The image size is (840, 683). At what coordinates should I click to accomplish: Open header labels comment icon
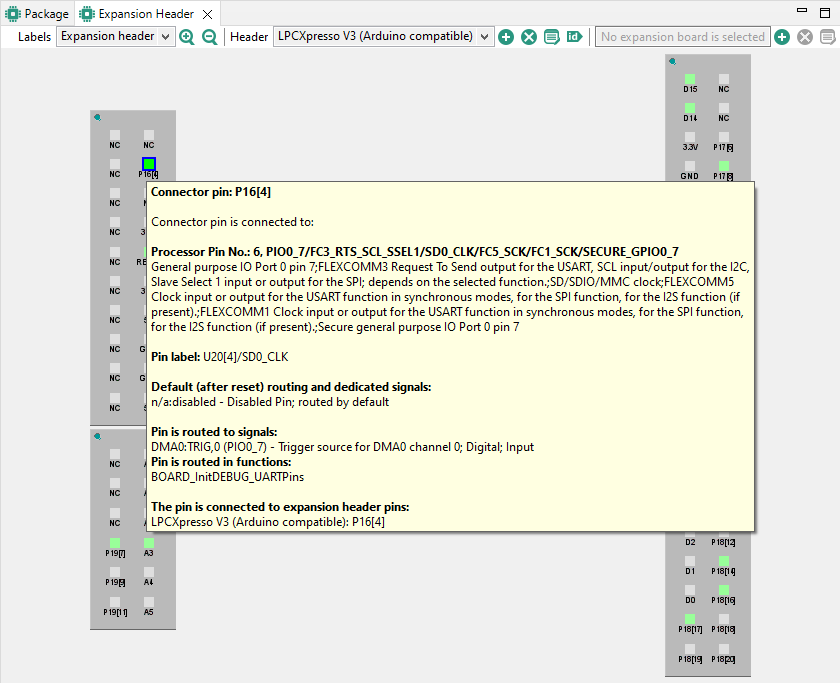click(551, 37)
